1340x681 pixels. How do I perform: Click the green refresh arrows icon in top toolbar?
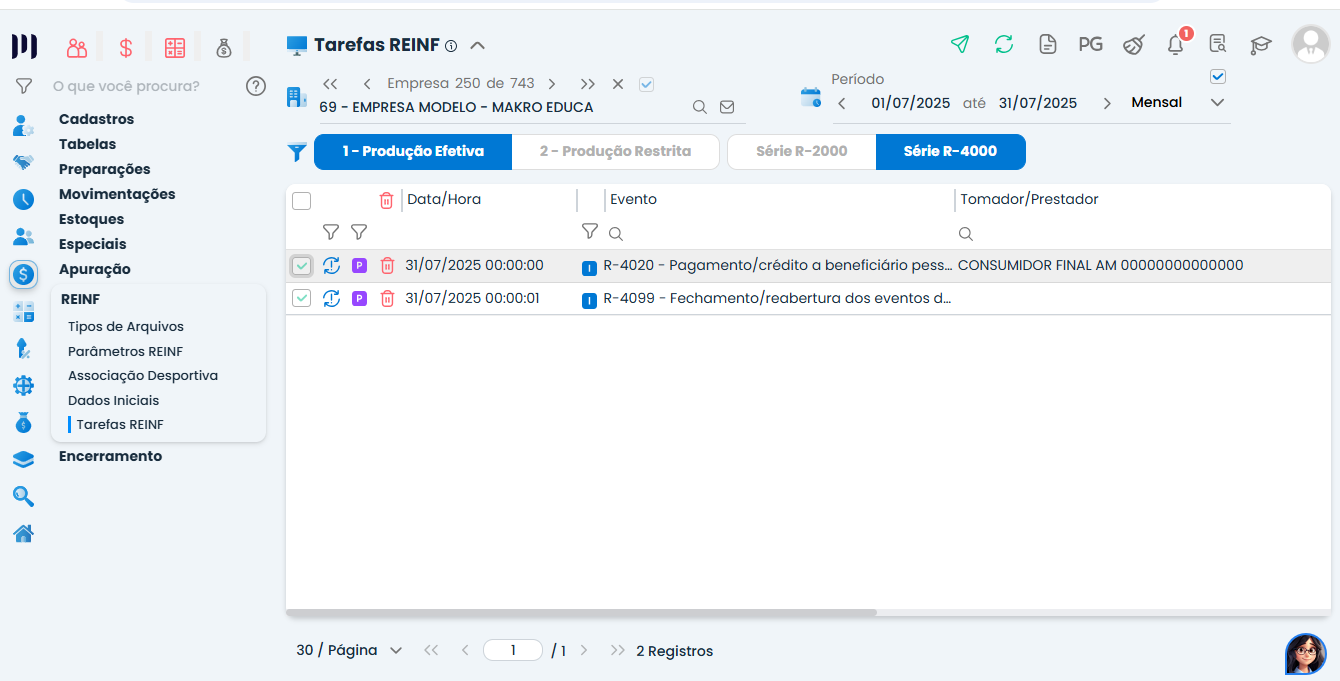pos(1004,44)
